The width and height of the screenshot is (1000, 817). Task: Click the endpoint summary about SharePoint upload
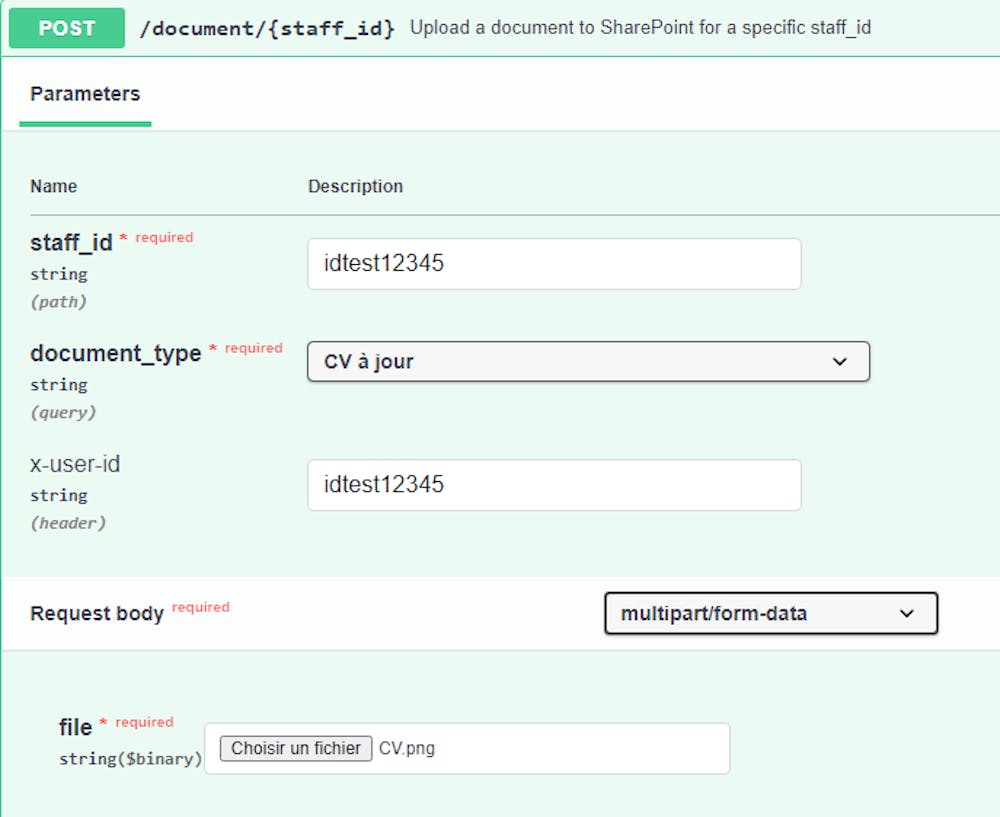point(640,28)
